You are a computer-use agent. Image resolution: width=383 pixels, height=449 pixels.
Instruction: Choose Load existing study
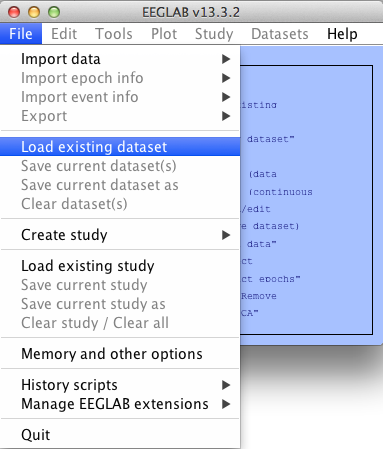coord(120,266)
